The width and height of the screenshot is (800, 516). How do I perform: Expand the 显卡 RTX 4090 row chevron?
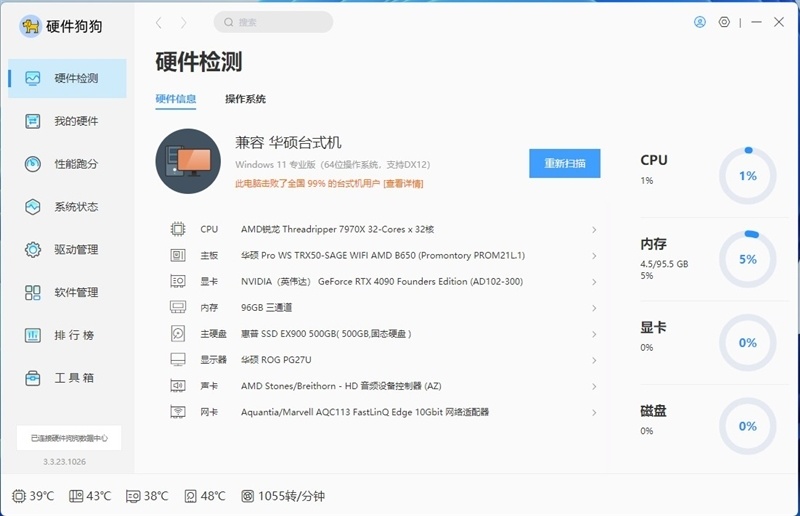point(594,282)
